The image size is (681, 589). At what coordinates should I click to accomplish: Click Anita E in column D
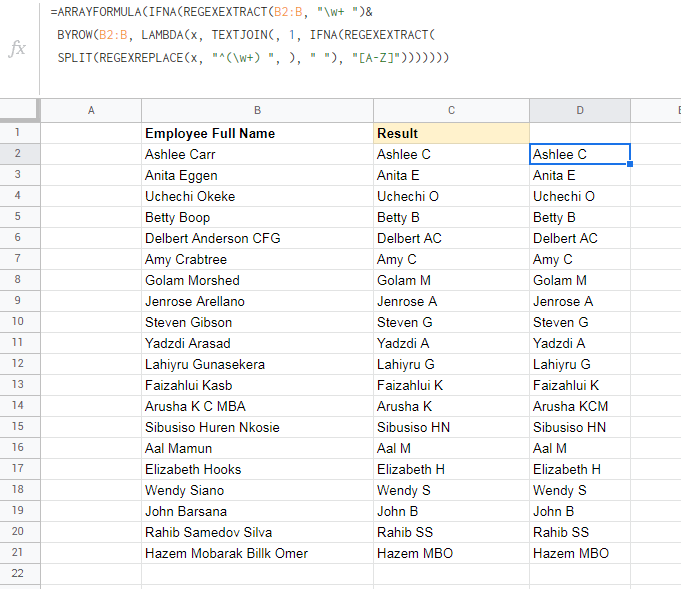(580, 175)
